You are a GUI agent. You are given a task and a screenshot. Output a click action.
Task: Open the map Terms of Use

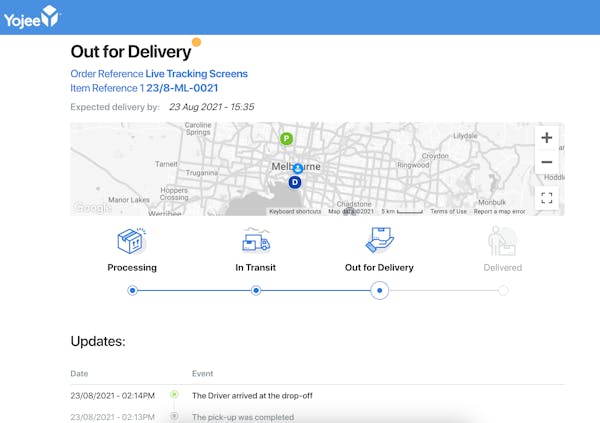448,211
